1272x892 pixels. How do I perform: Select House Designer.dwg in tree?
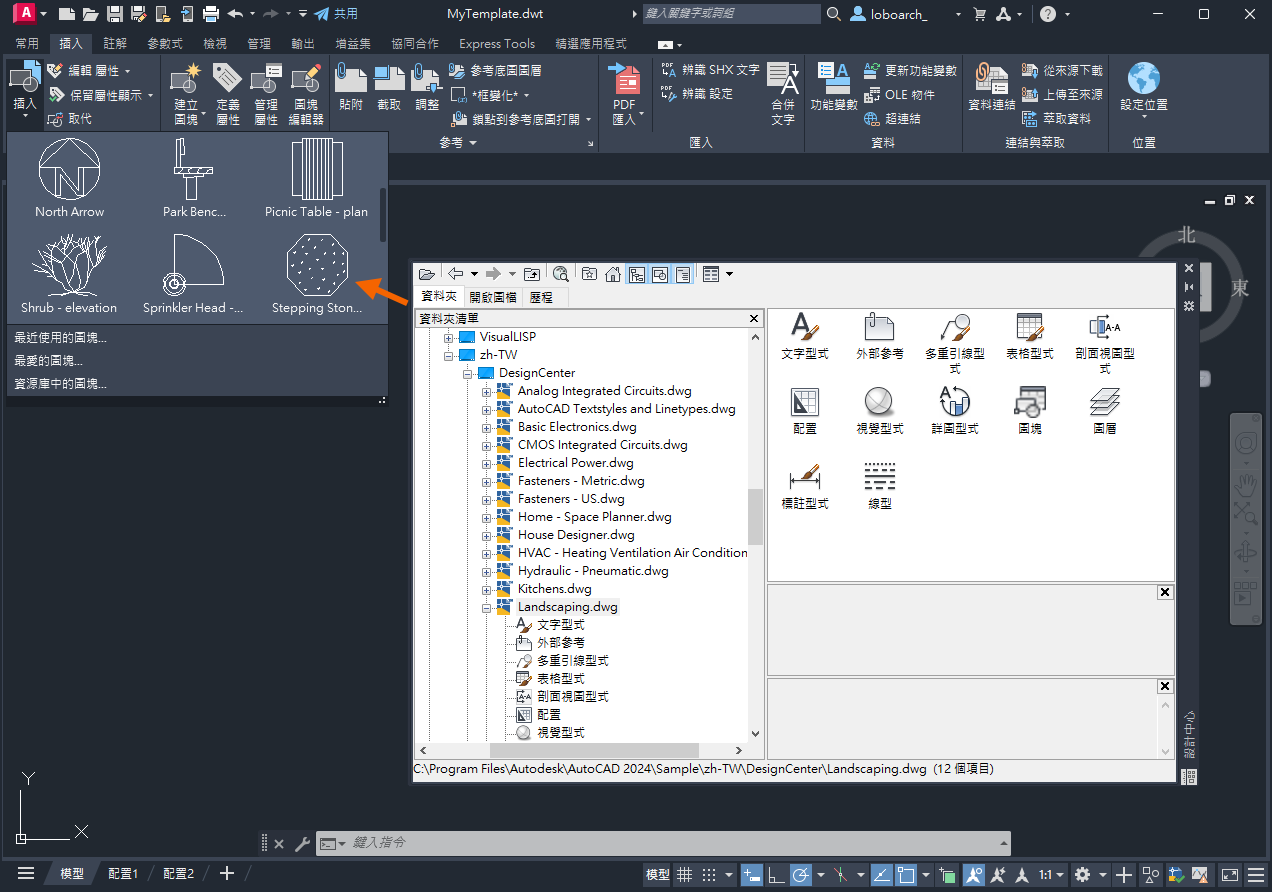[x=576, y=535]
